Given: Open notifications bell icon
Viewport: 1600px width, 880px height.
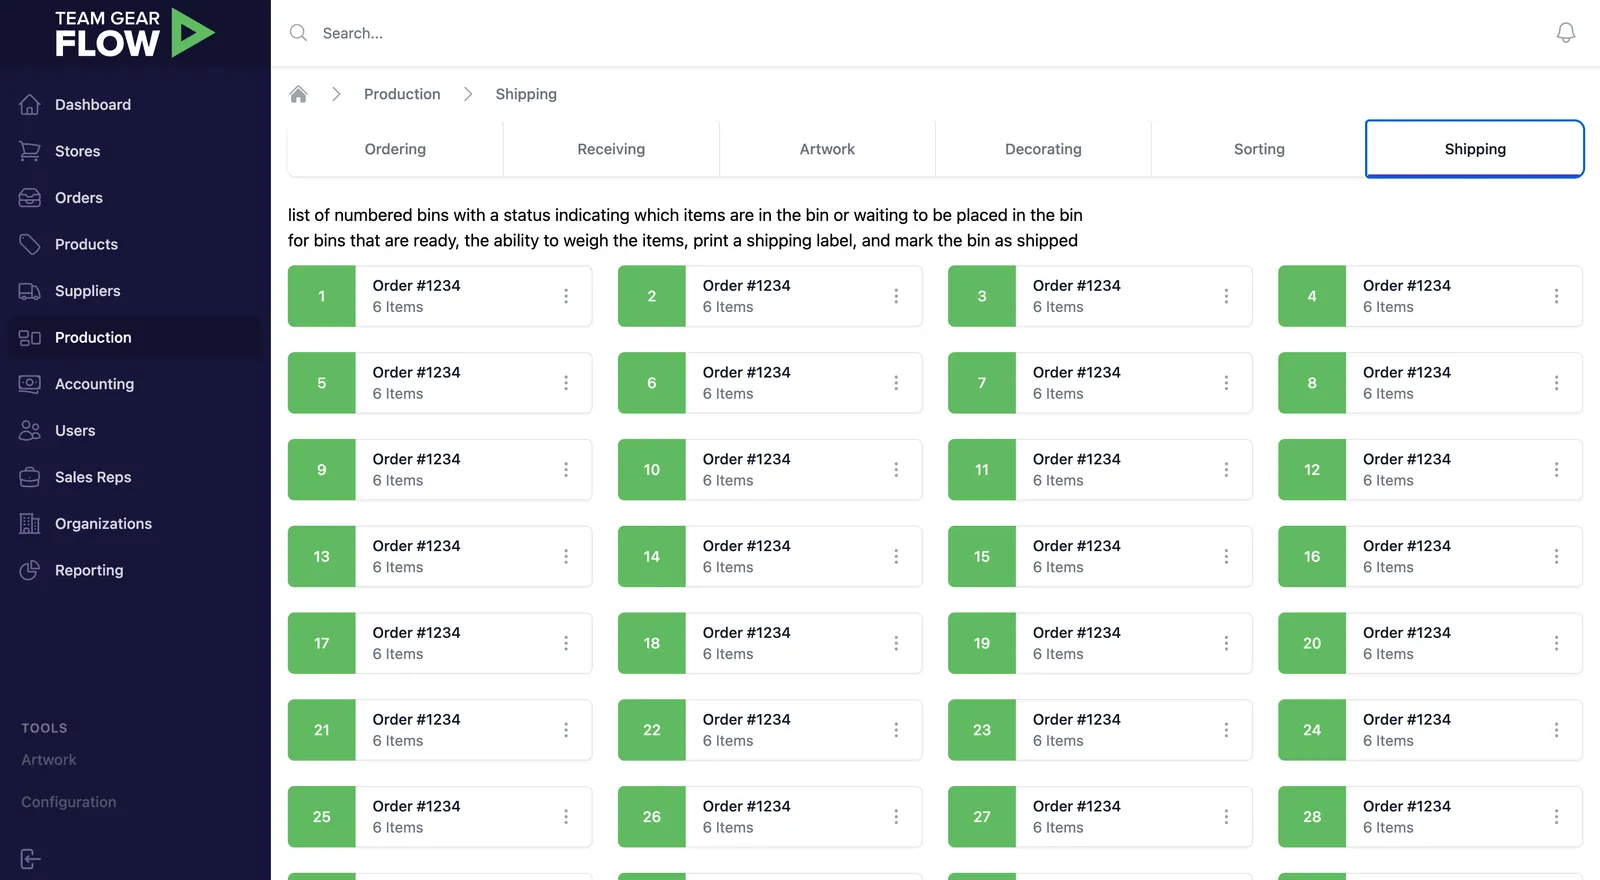Looking at the screenshot, I should click(1566, 33).
